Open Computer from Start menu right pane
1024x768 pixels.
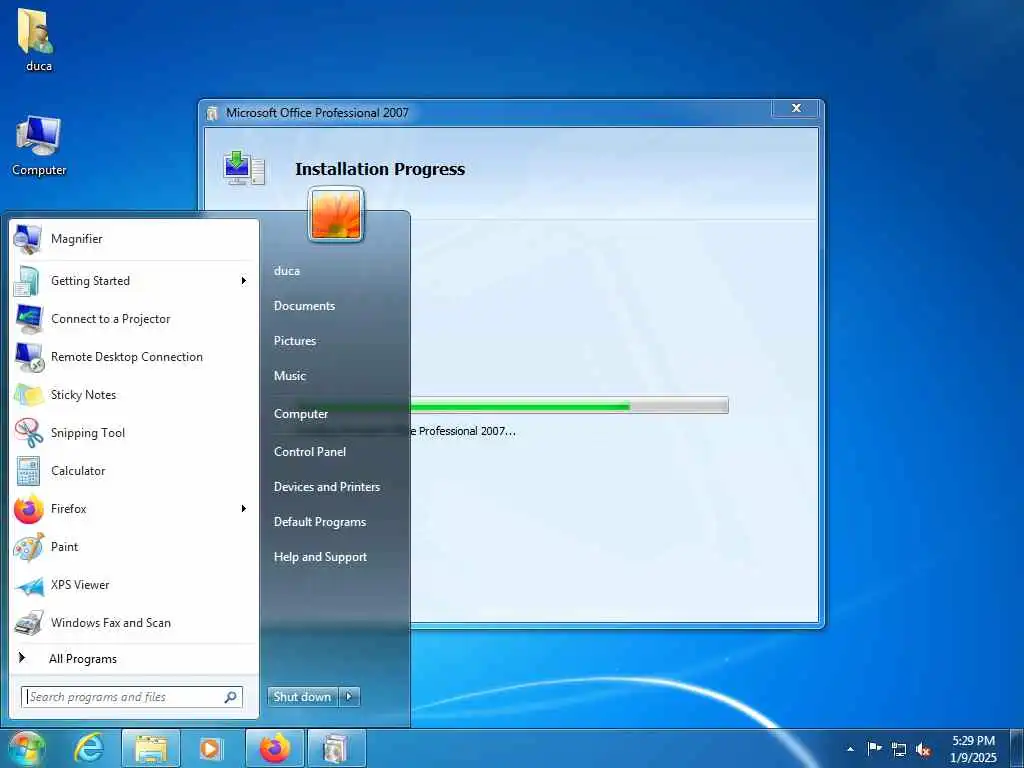(x=300, y=414)
